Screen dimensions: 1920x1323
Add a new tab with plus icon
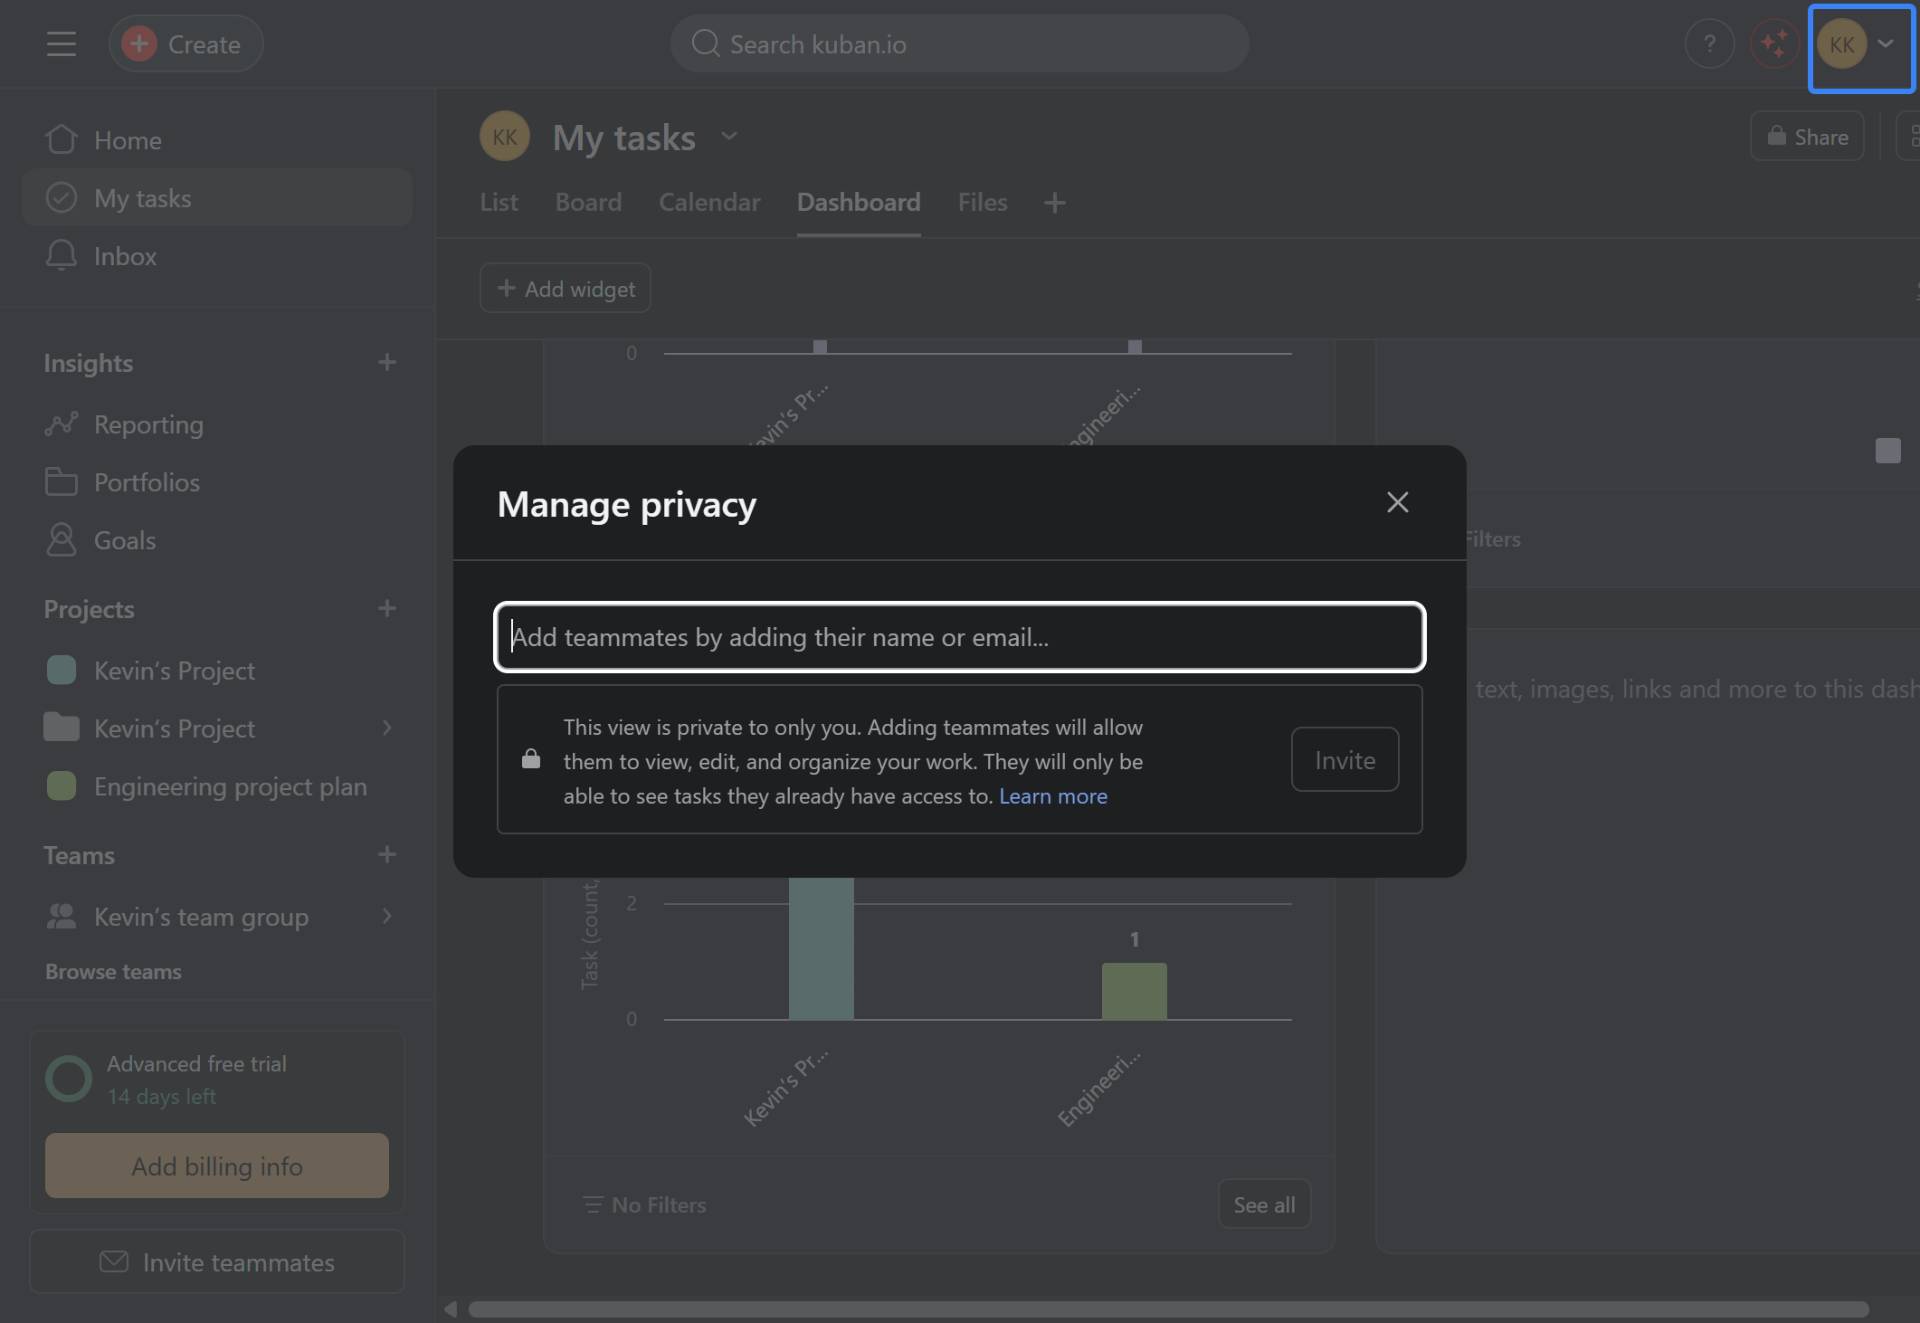coord(1054,203)
